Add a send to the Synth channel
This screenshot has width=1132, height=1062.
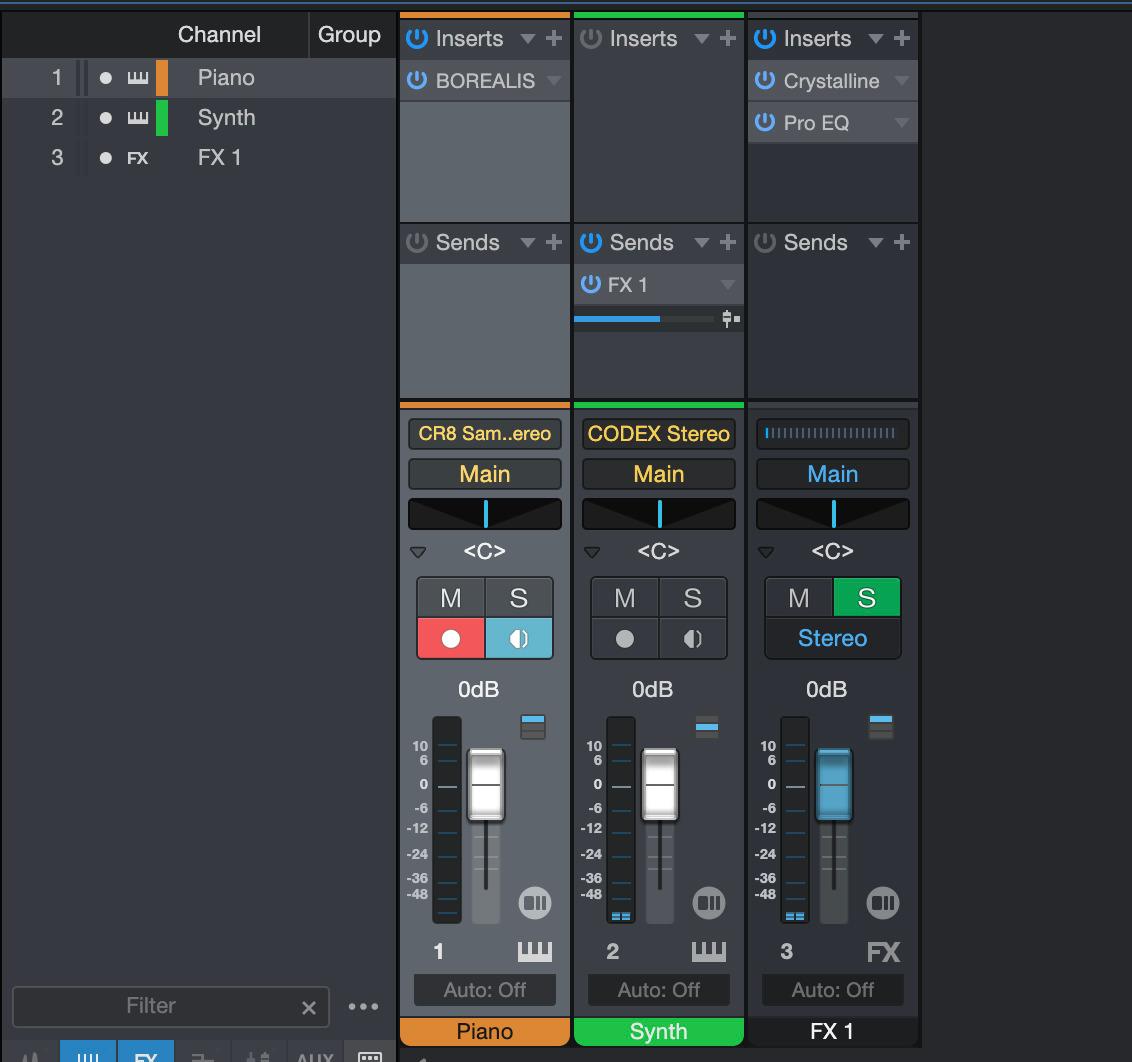(x=728, y=243)
